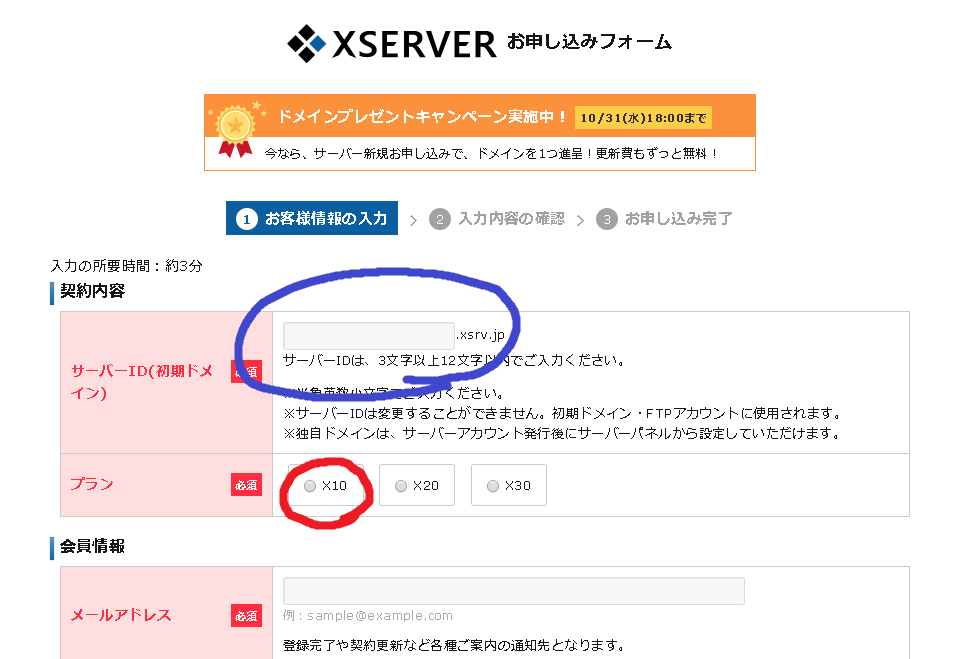Click step 3 お申し込み完了

[664, 218]
